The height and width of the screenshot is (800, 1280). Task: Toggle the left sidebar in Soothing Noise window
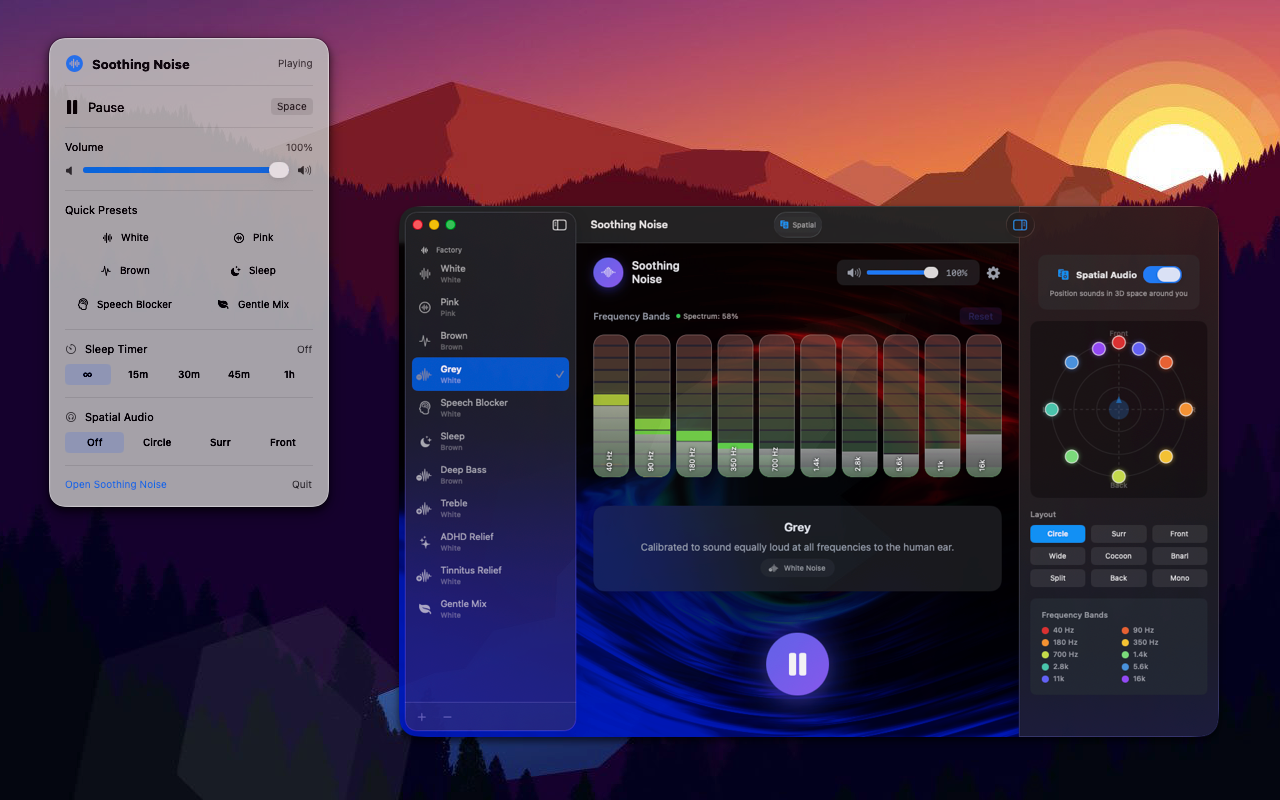[x=560, y=225]
